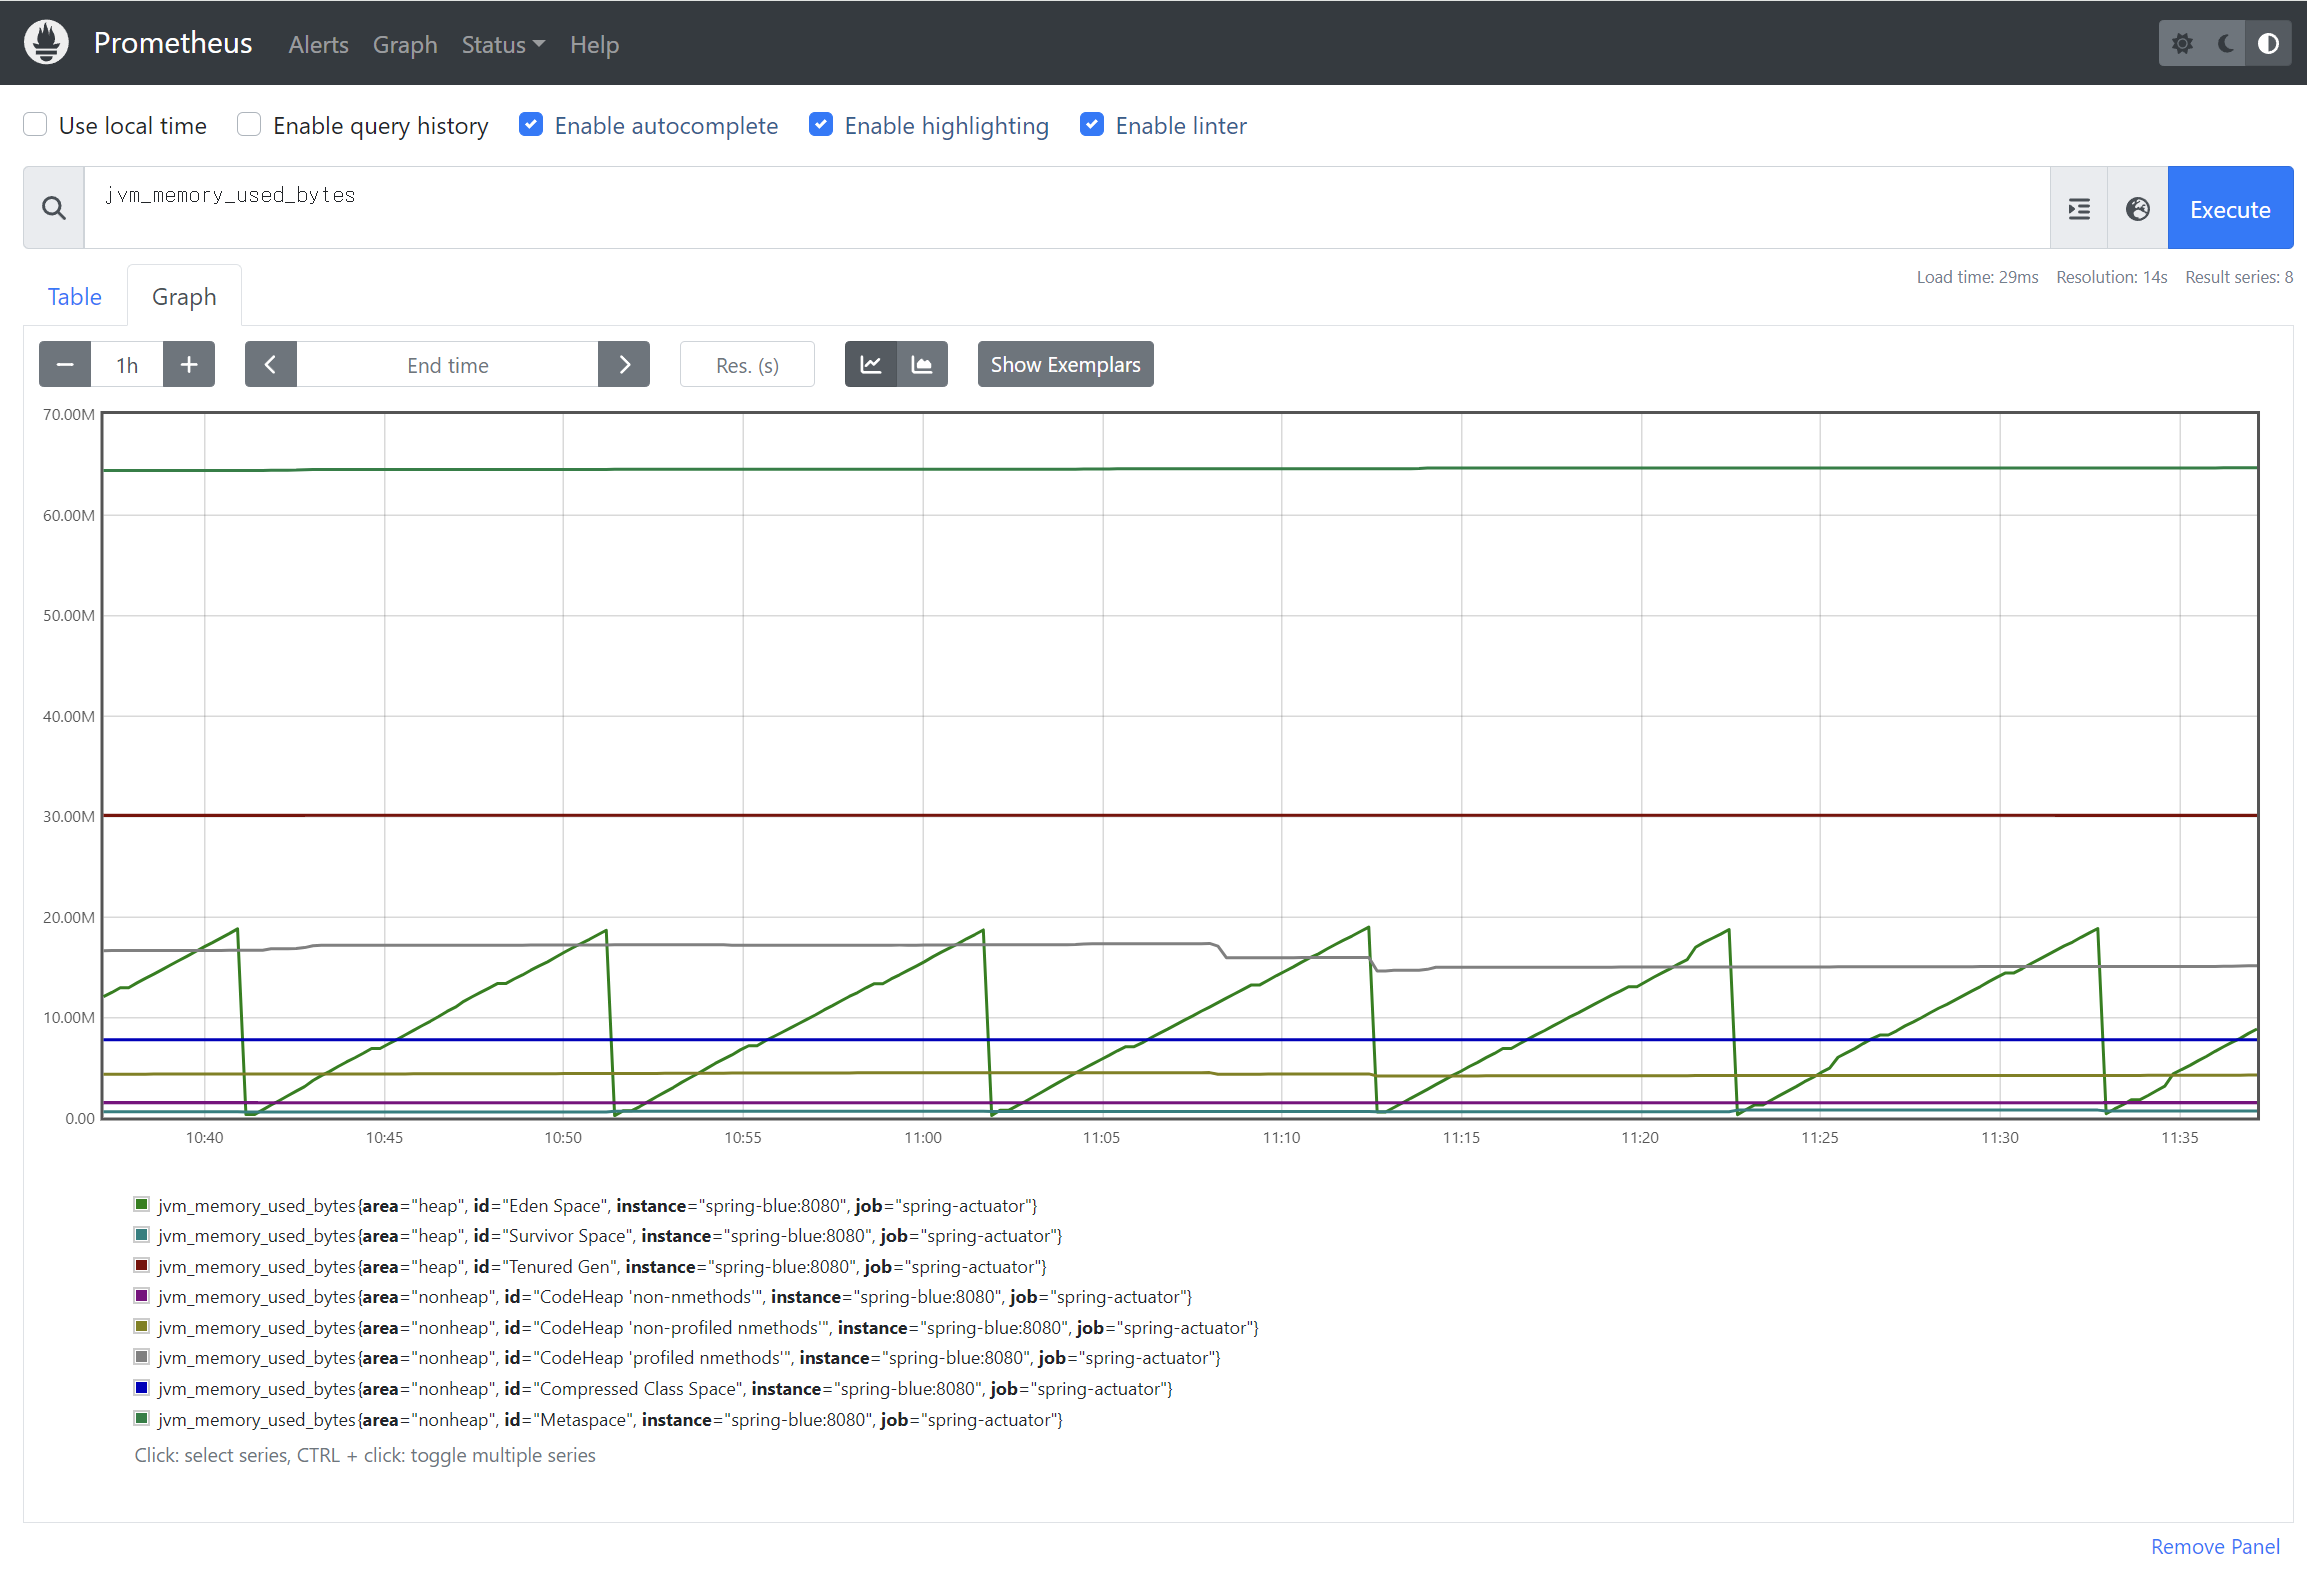Show unstacked line graph

870,365
